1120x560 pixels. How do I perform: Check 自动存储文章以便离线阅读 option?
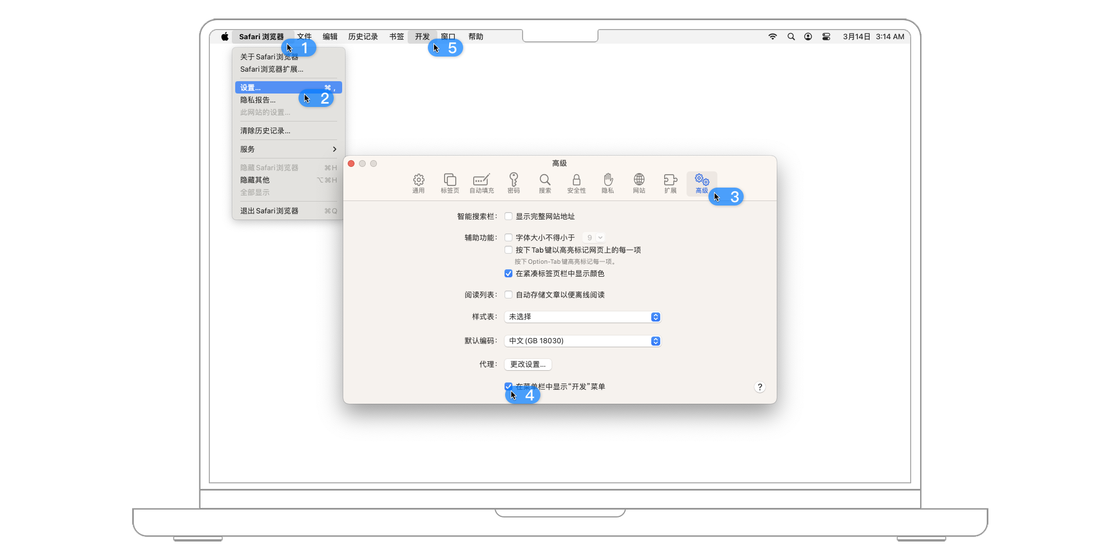509,295
